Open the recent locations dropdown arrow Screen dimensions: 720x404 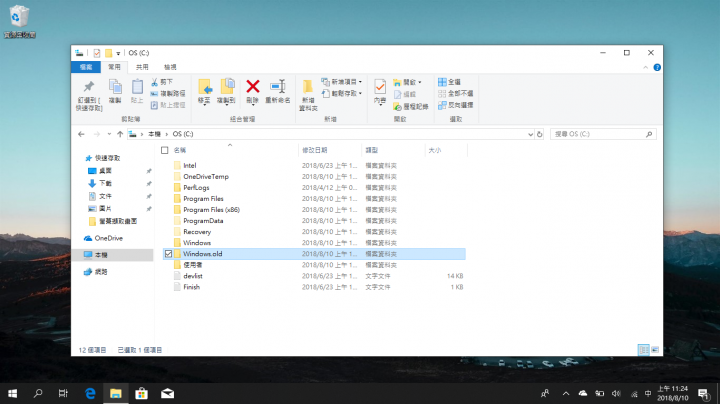pos(109,134)
